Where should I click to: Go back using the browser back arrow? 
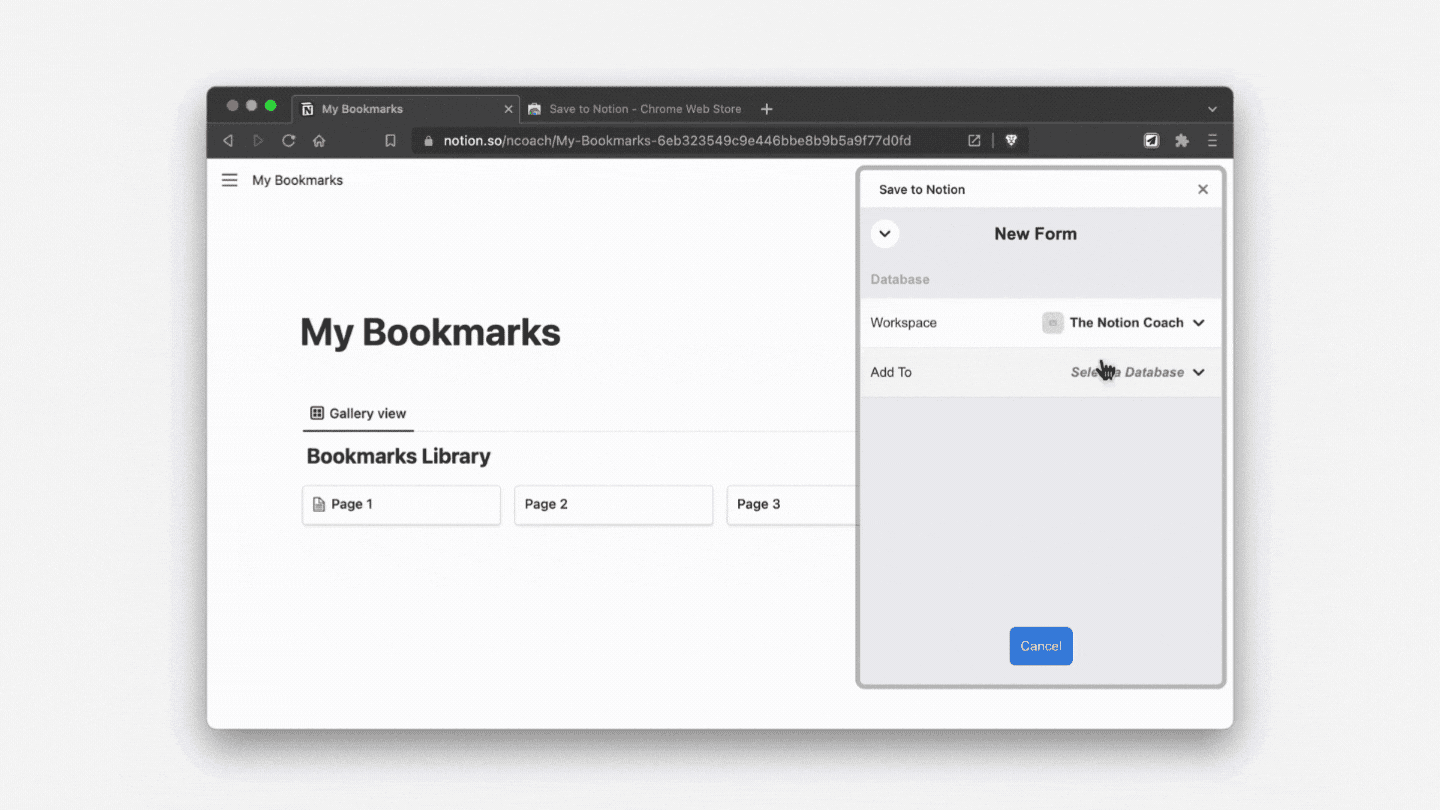point(228,141)
